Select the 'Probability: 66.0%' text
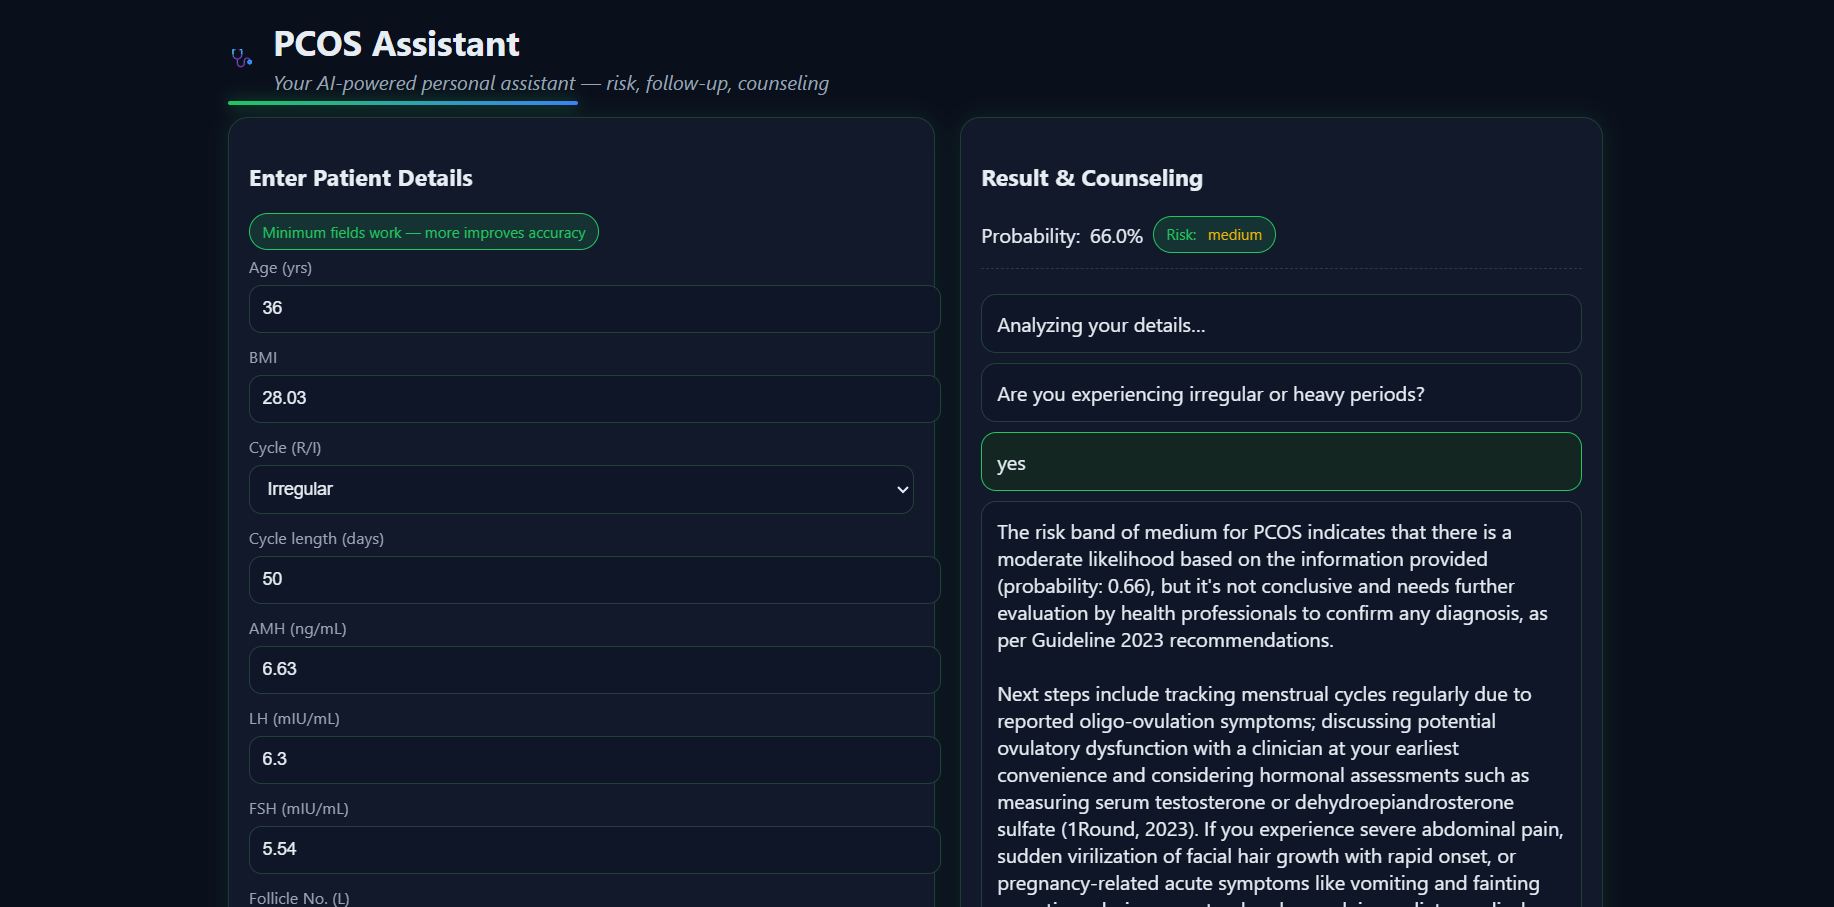Screen dimensions: 1834x907 [1061, 236]
